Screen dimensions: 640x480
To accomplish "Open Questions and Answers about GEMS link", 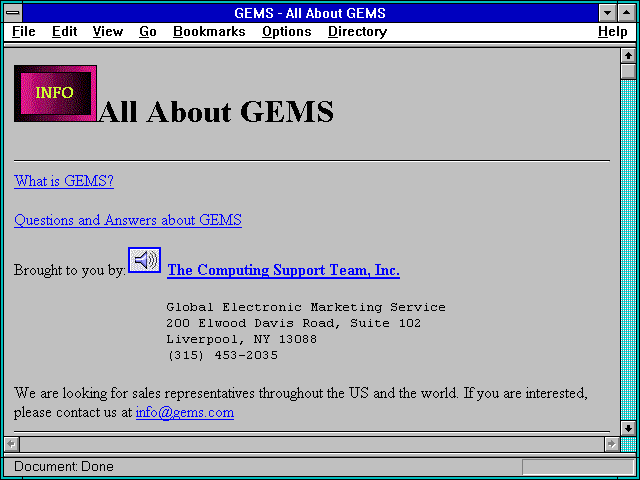I will [128, 220].
